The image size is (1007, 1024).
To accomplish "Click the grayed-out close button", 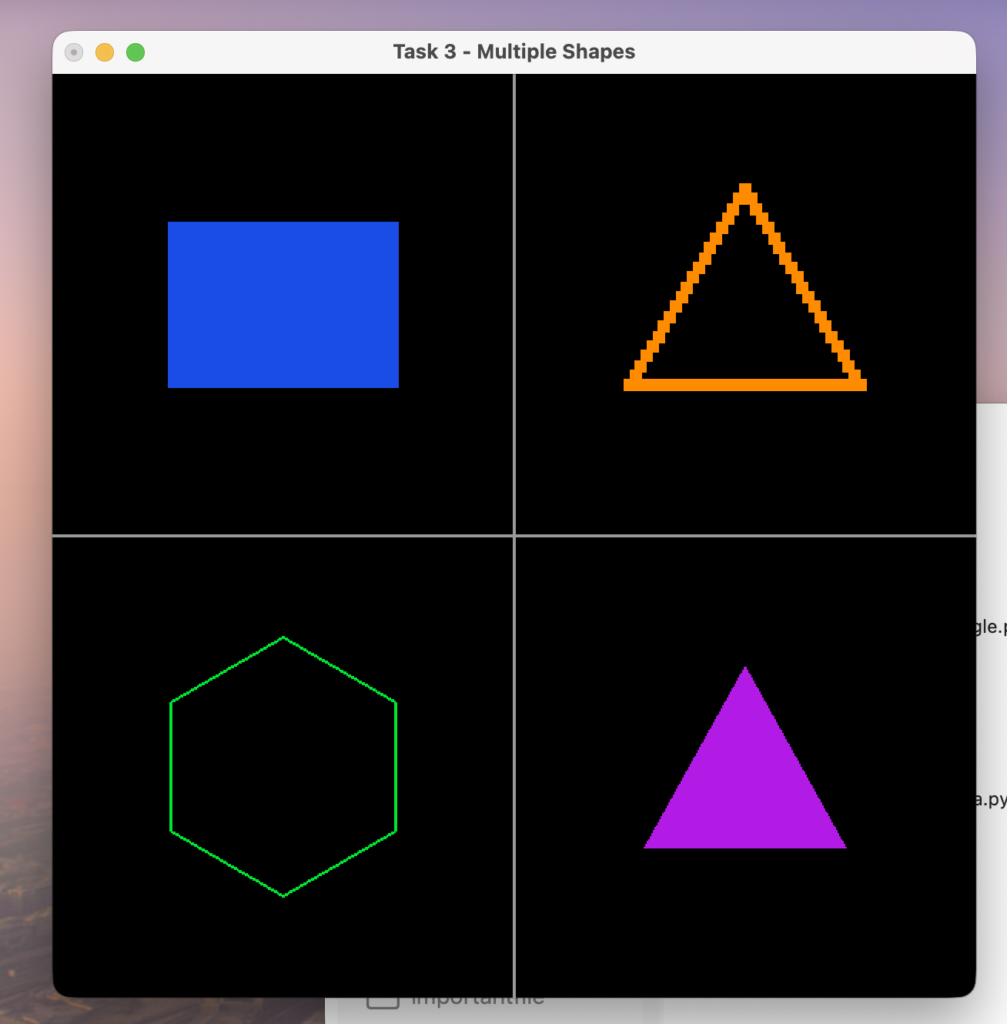I will [x=73, y=52].
